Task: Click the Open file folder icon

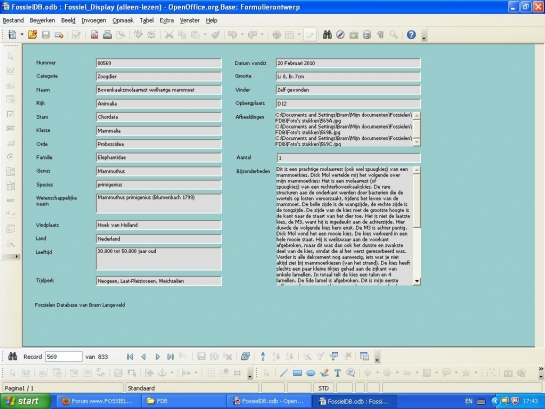Action: (x=32, y=34)
